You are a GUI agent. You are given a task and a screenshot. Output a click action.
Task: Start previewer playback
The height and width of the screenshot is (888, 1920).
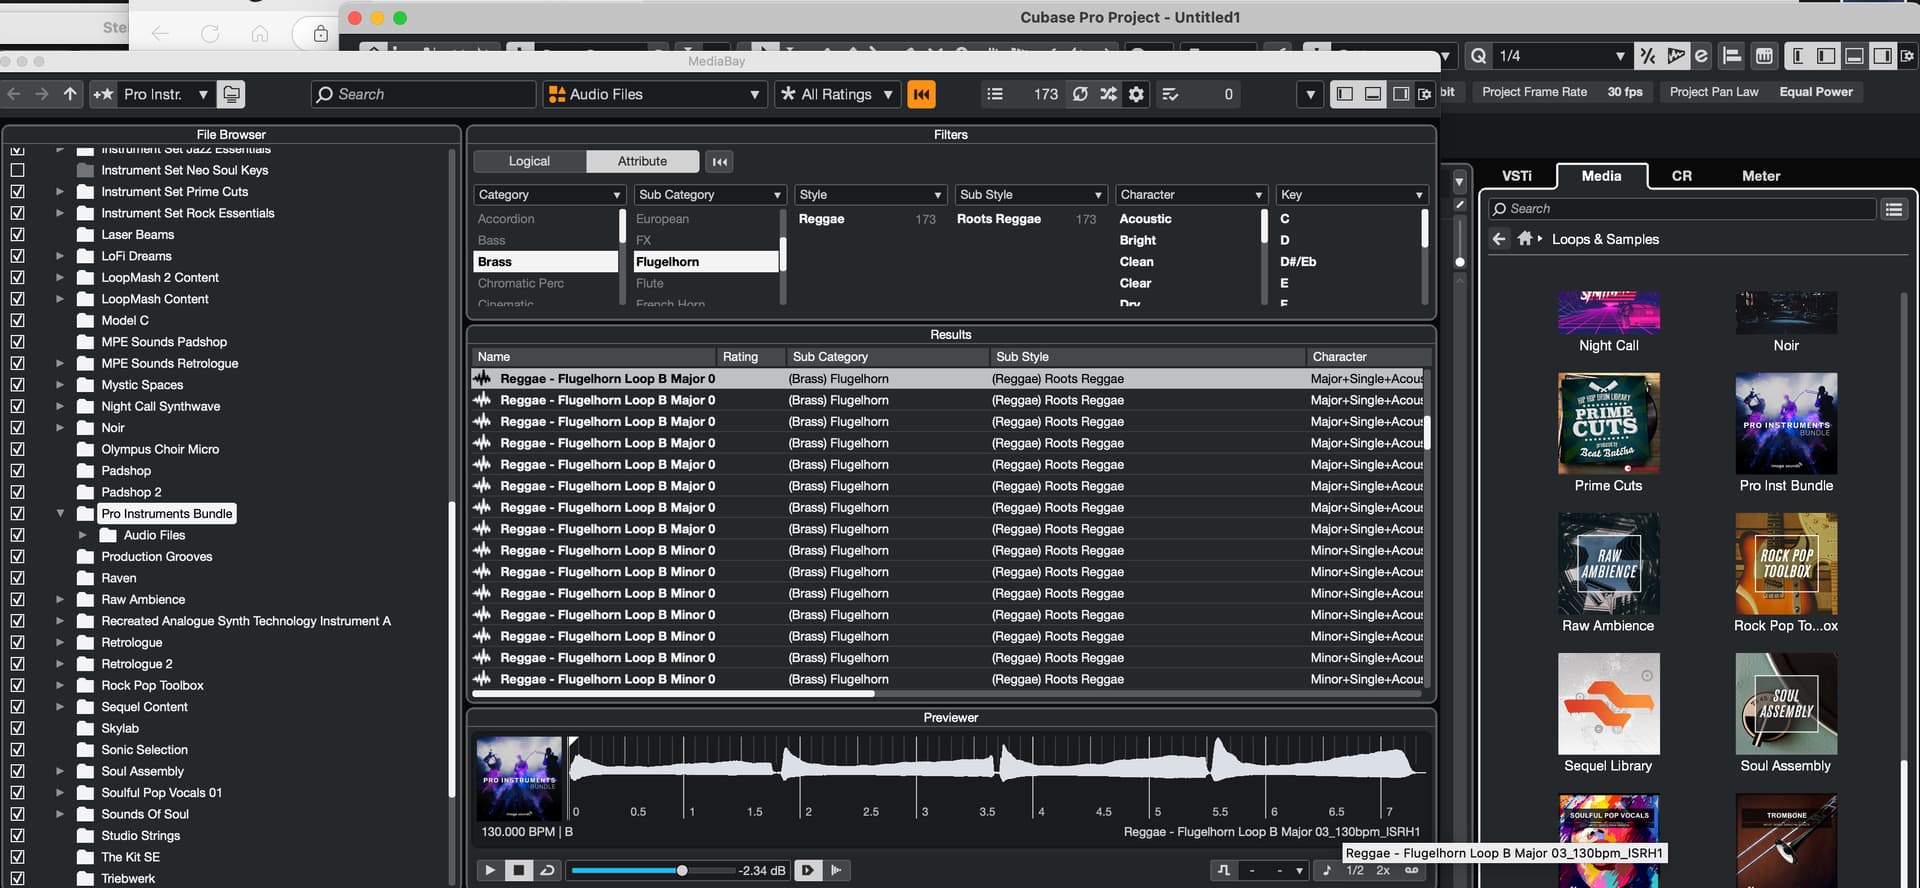[x=490, y=870]
